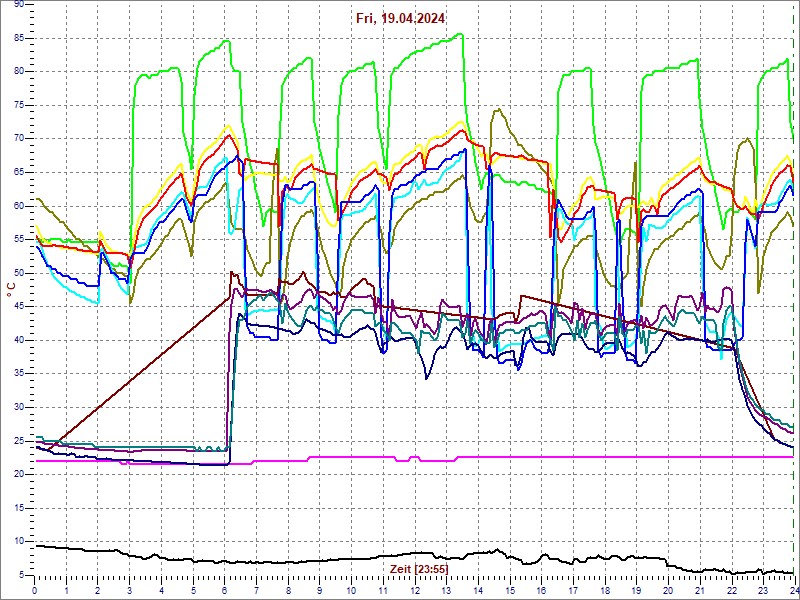The height and width of the screenshot is (600, 800).
Task: Click hour 17 on the time axis
Action: point(573,589)
